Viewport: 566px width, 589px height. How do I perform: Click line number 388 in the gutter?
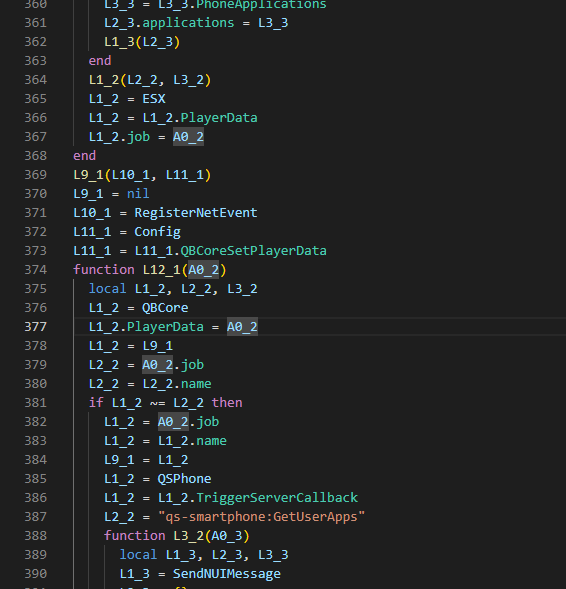click(36, 535)
